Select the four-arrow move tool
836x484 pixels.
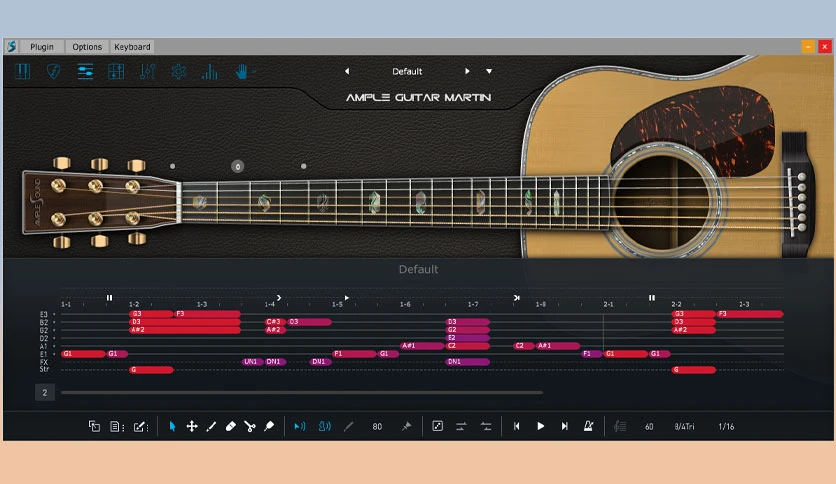[192, 426]
